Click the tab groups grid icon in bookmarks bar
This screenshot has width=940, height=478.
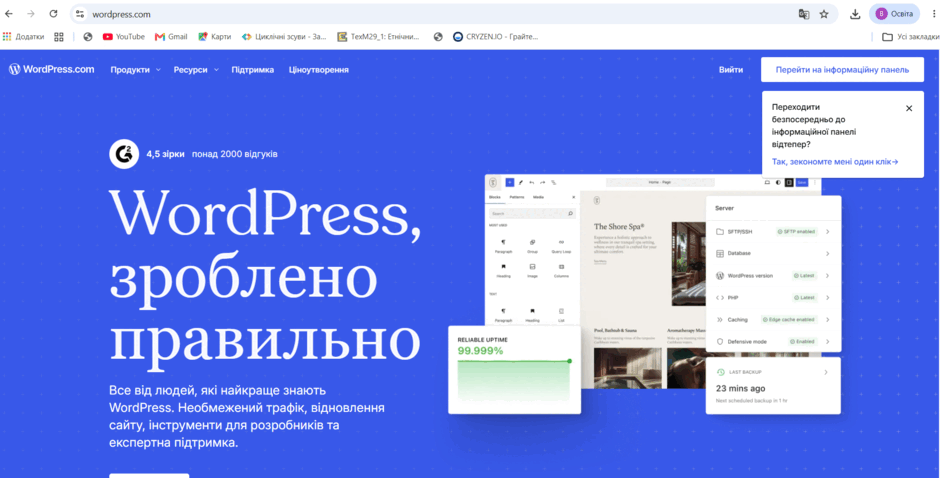(x=59, y=37)
